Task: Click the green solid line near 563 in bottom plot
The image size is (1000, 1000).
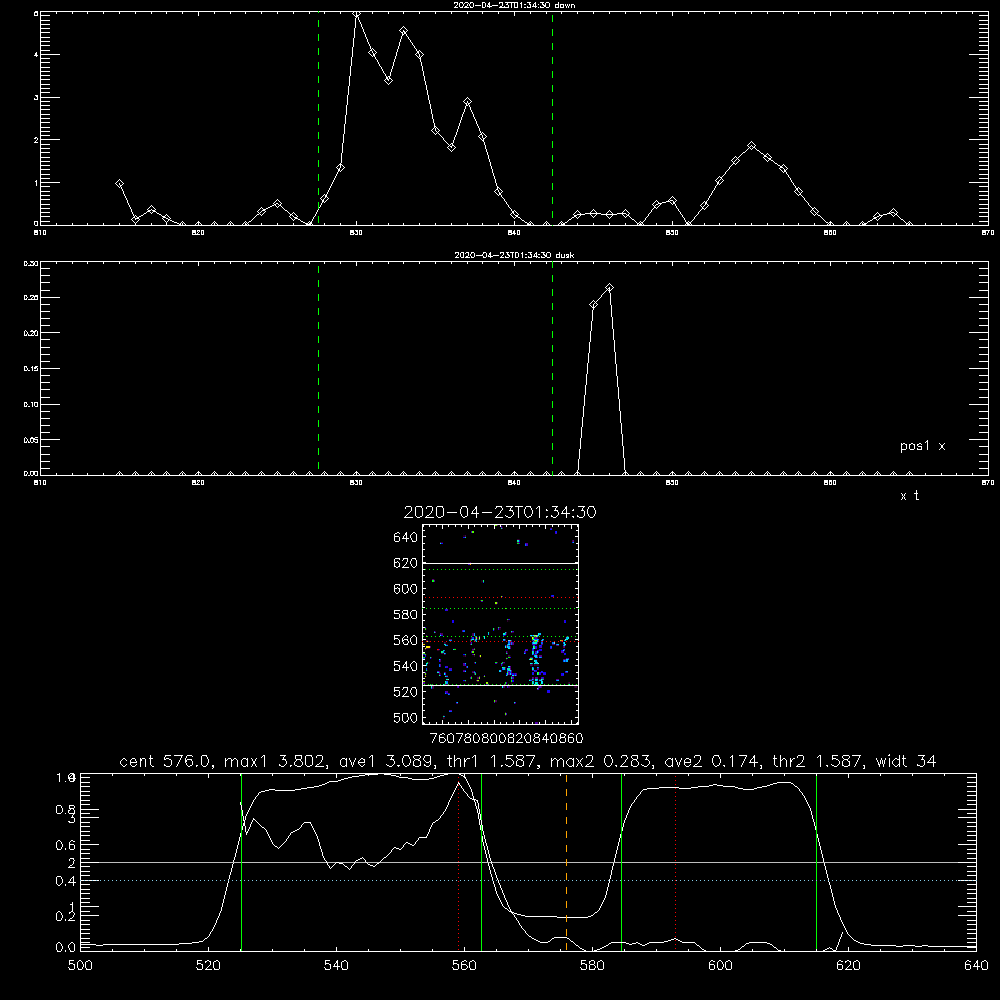Action: 481,862
